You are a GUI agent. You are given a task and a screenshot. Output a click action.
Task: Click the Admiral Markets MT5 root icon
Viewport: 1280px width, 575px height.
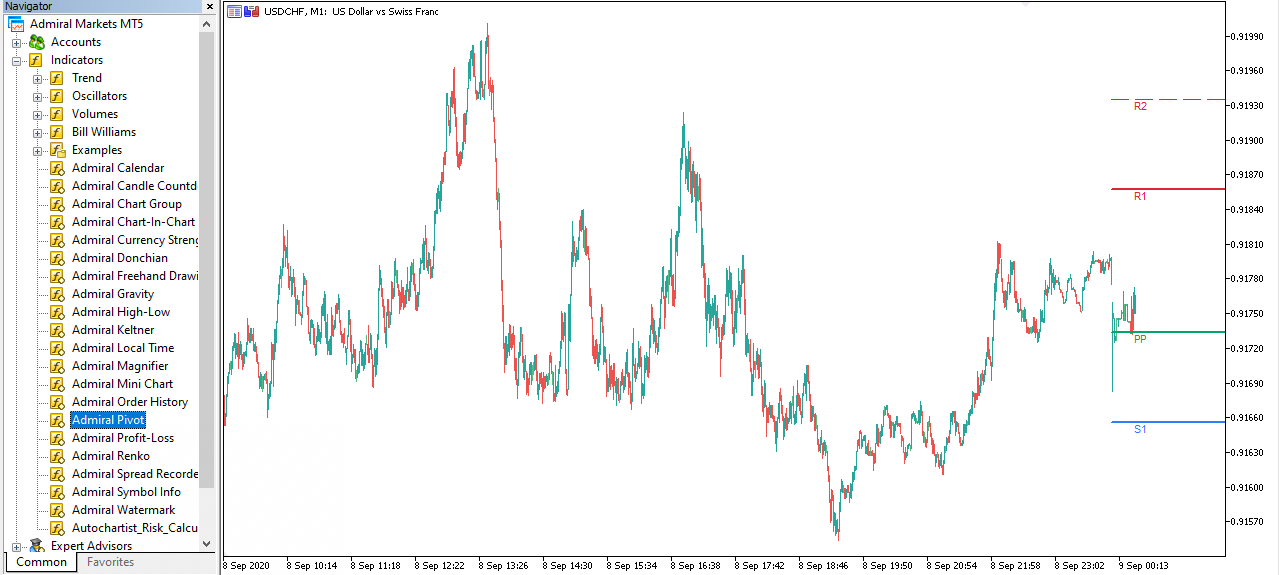coord(16,24)
